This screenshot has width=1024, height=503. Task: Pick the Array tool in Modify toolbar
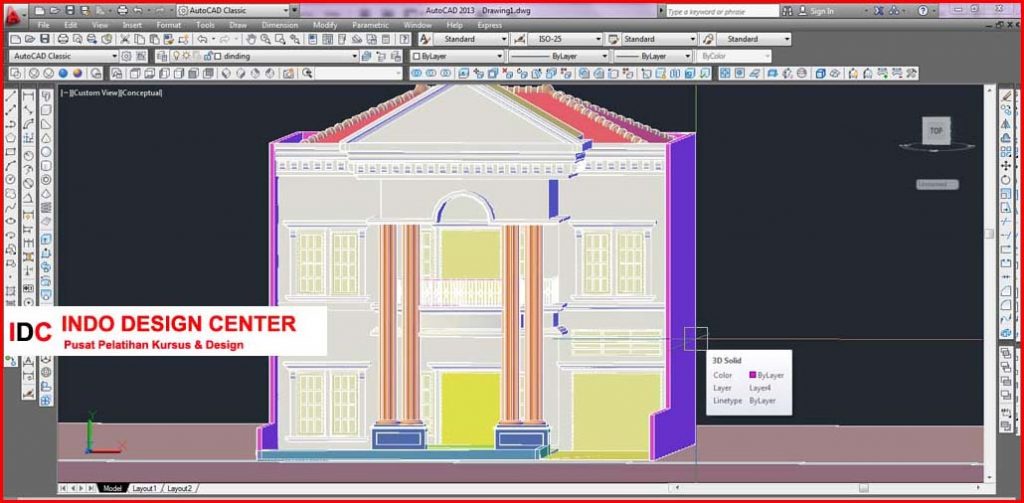click(x=1006, y=152)
